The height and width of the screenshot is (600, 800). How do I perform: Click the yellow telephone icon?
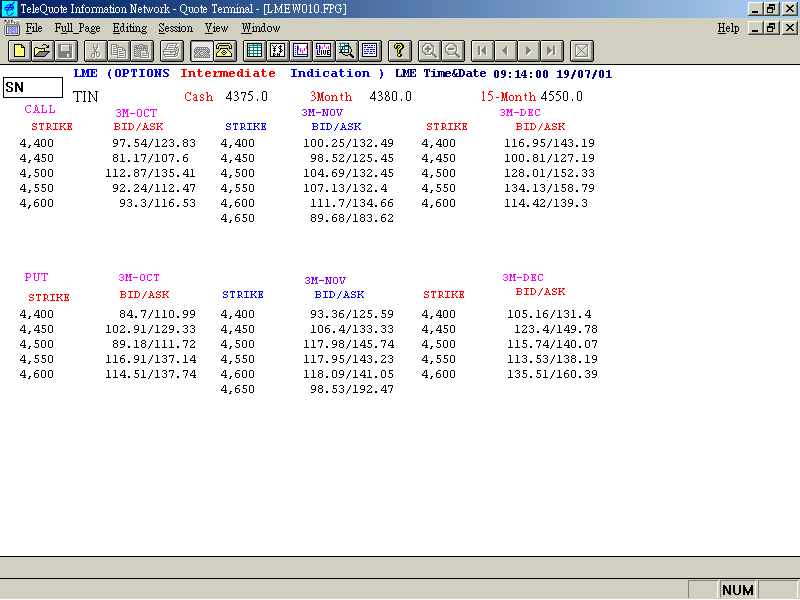[224, 51]
